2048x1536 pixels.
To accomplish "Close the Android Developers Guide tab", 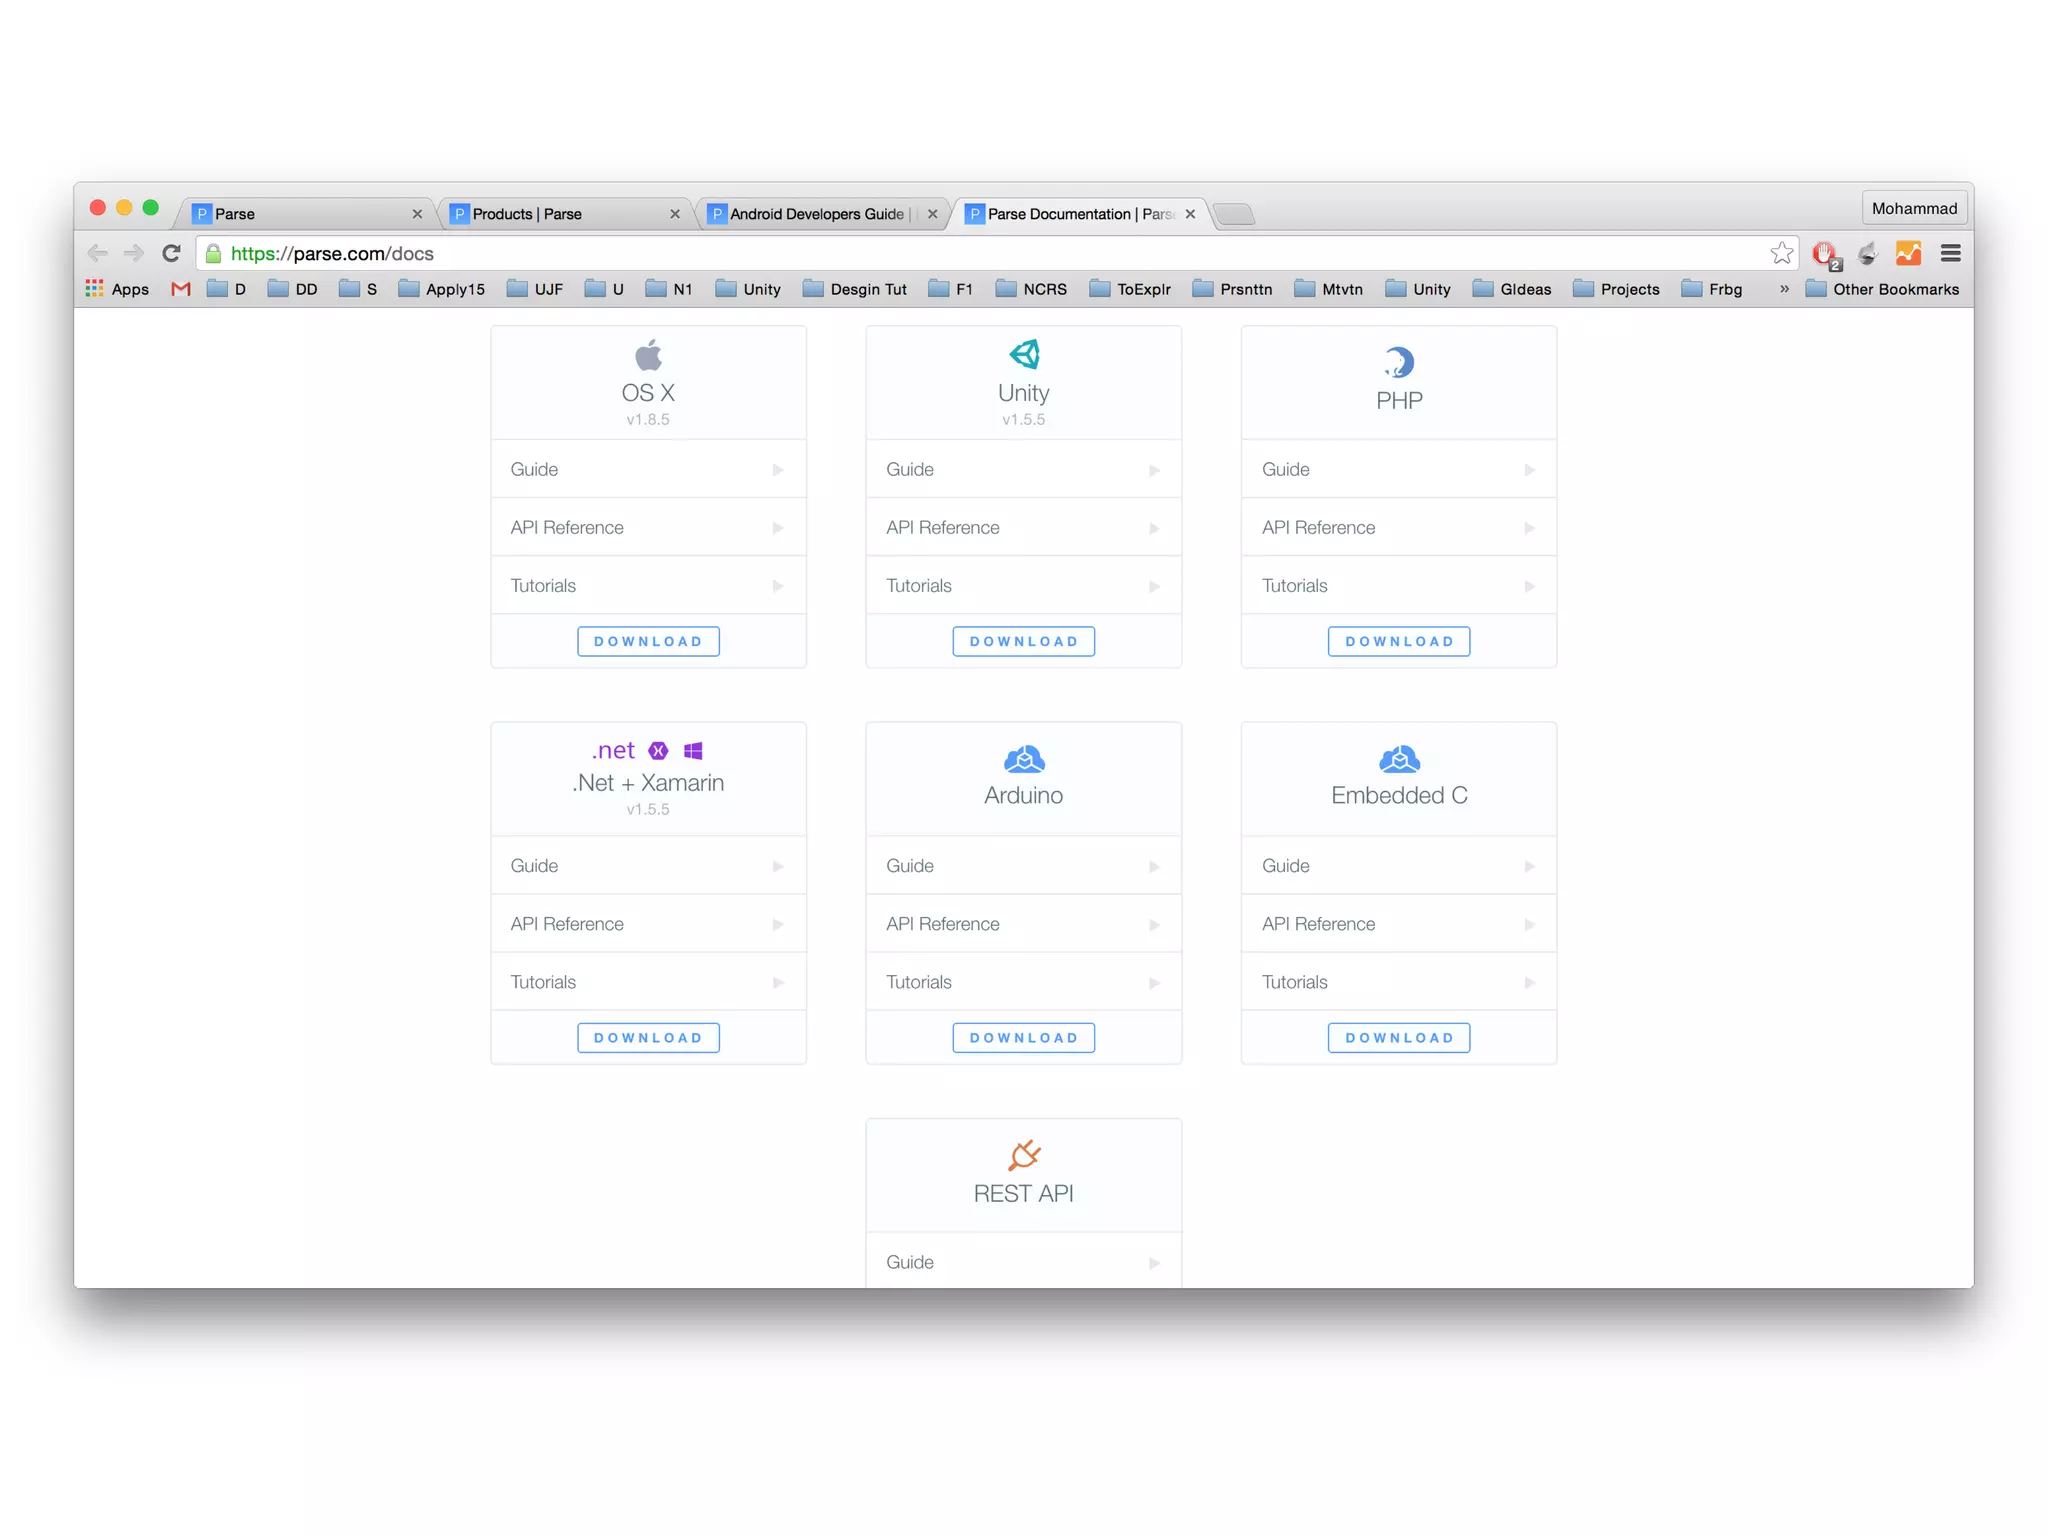I will (932, 214).
